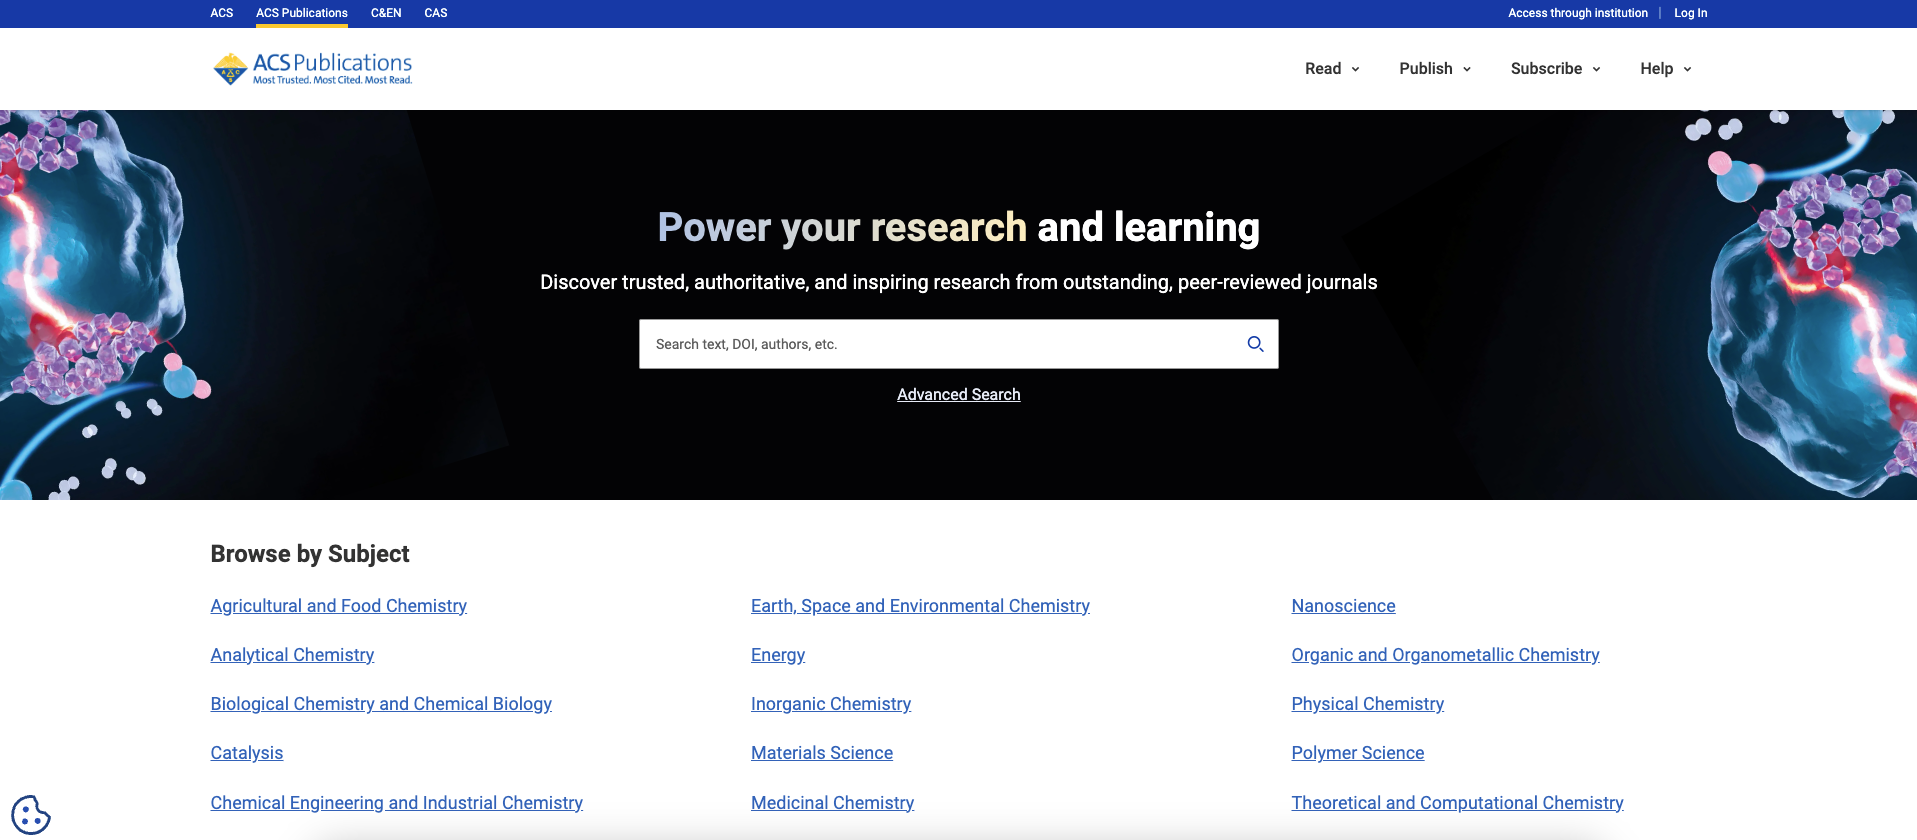The image size is (1917, 840).
Task: Open the Energy subject link
Action: 778,655
